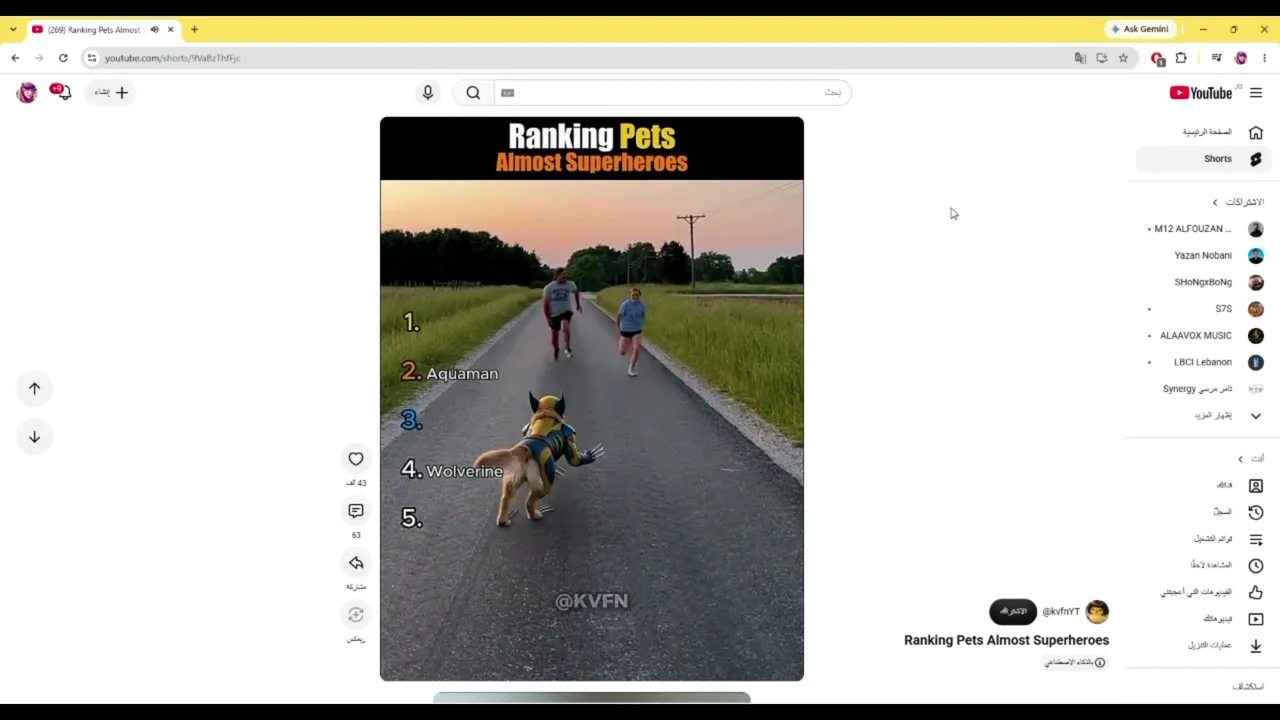Expand the You section header

click(1251, 459)
